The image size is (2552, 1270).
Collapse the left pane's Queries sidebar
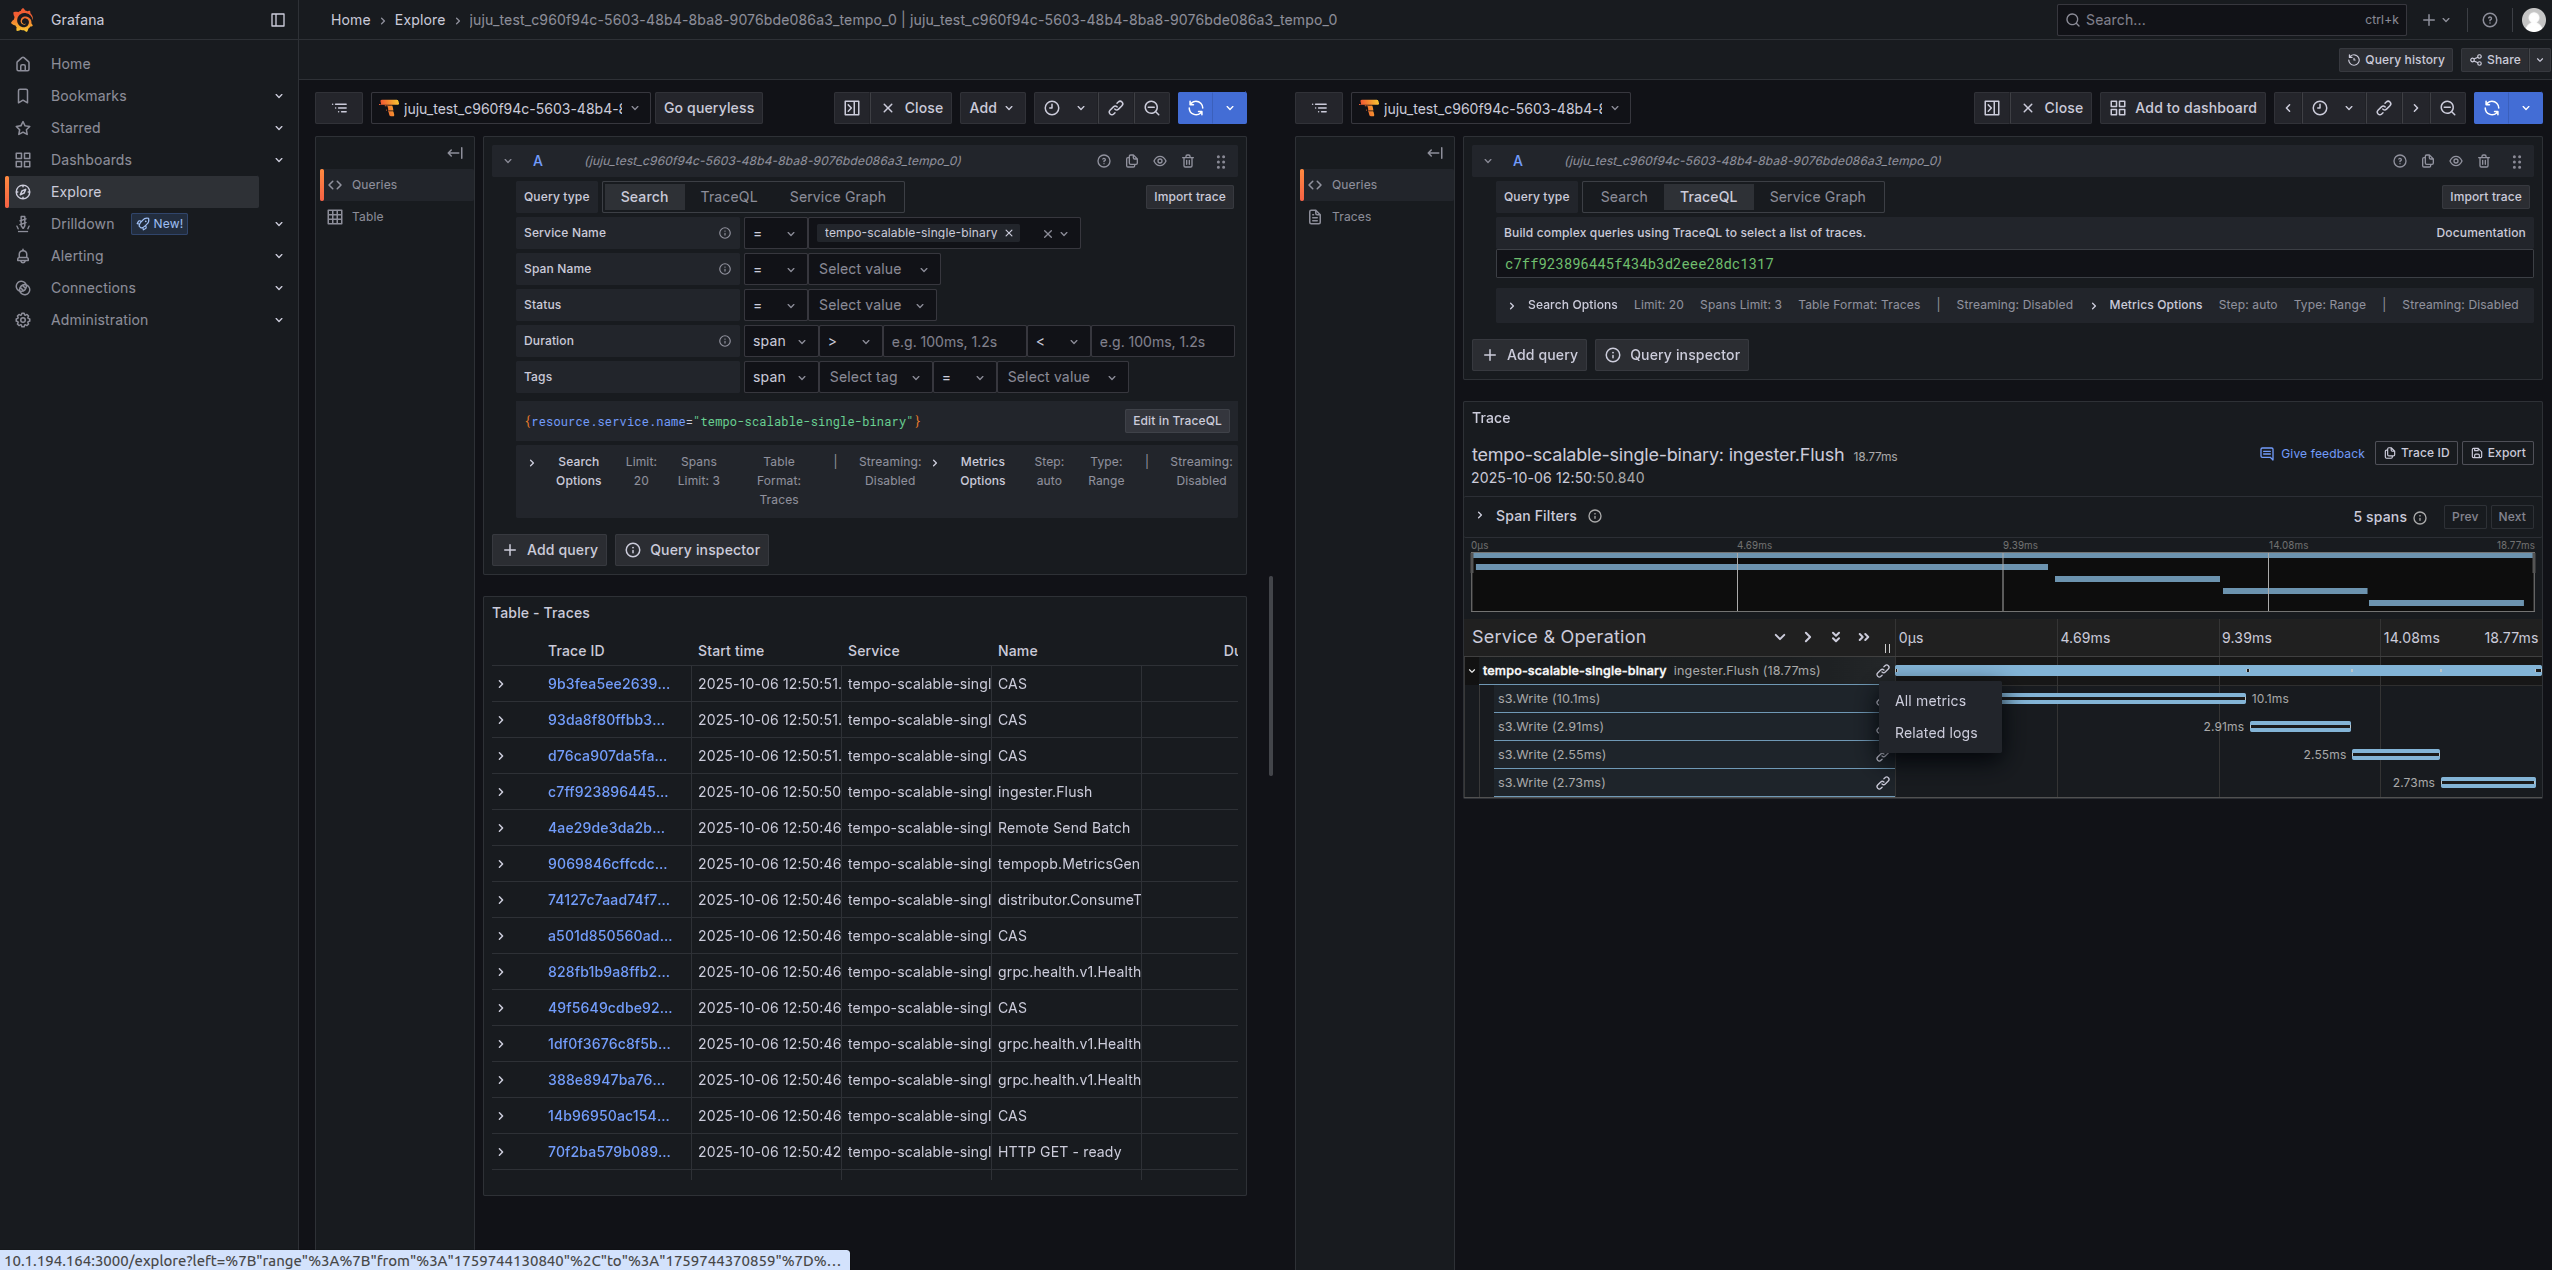455,153
